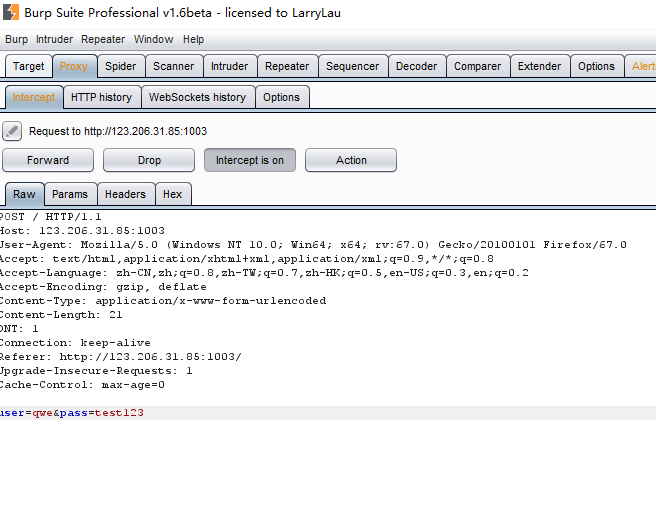Image resolution: width=656 pixels, height=515 pixels.
Task: Click the User-Agent header line
Action: coord(313,245)
